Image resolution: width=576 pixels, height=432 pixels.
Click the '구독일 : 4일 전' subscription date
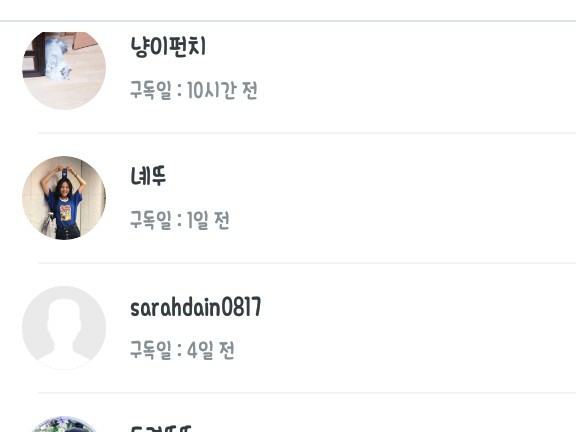click(182, 350)
